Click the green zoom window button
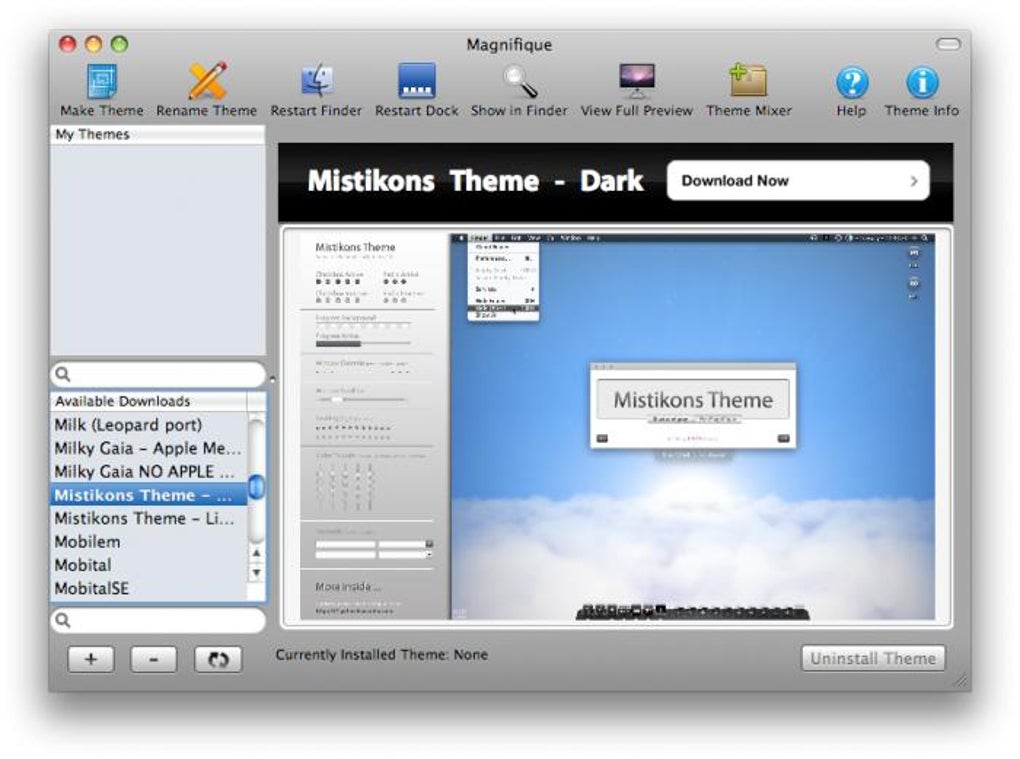 [119, 44]
